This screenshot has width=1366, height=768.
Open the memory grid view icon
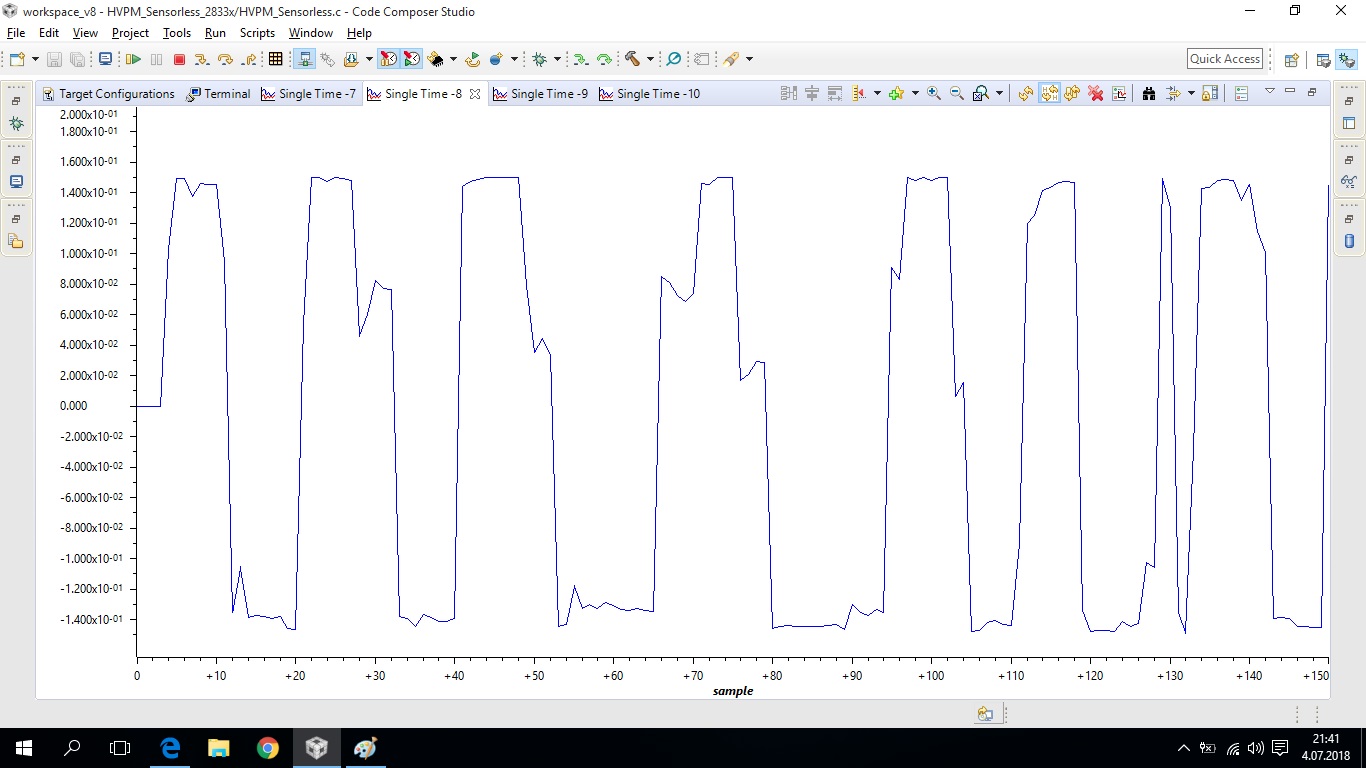click(276, 60)
